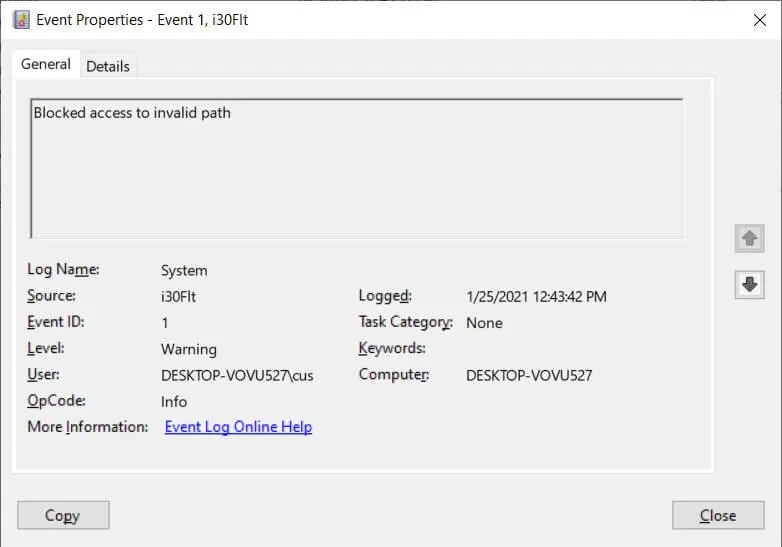This screenshot has width=782, height=547.
Task: Switch to the Details tab
Action: pyautogui.click(x=108, y=66)
